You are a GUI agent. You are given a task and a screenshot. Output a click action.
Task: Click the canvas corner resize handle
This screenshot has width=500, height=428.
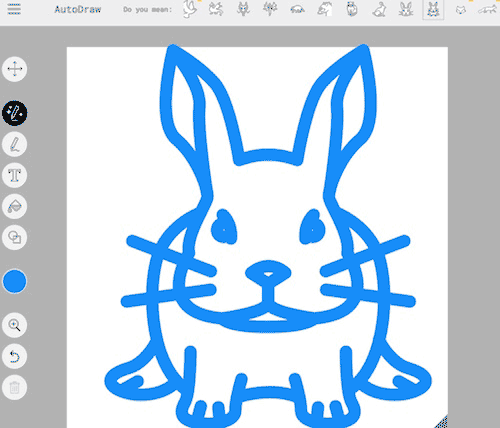tap(441, 421)
